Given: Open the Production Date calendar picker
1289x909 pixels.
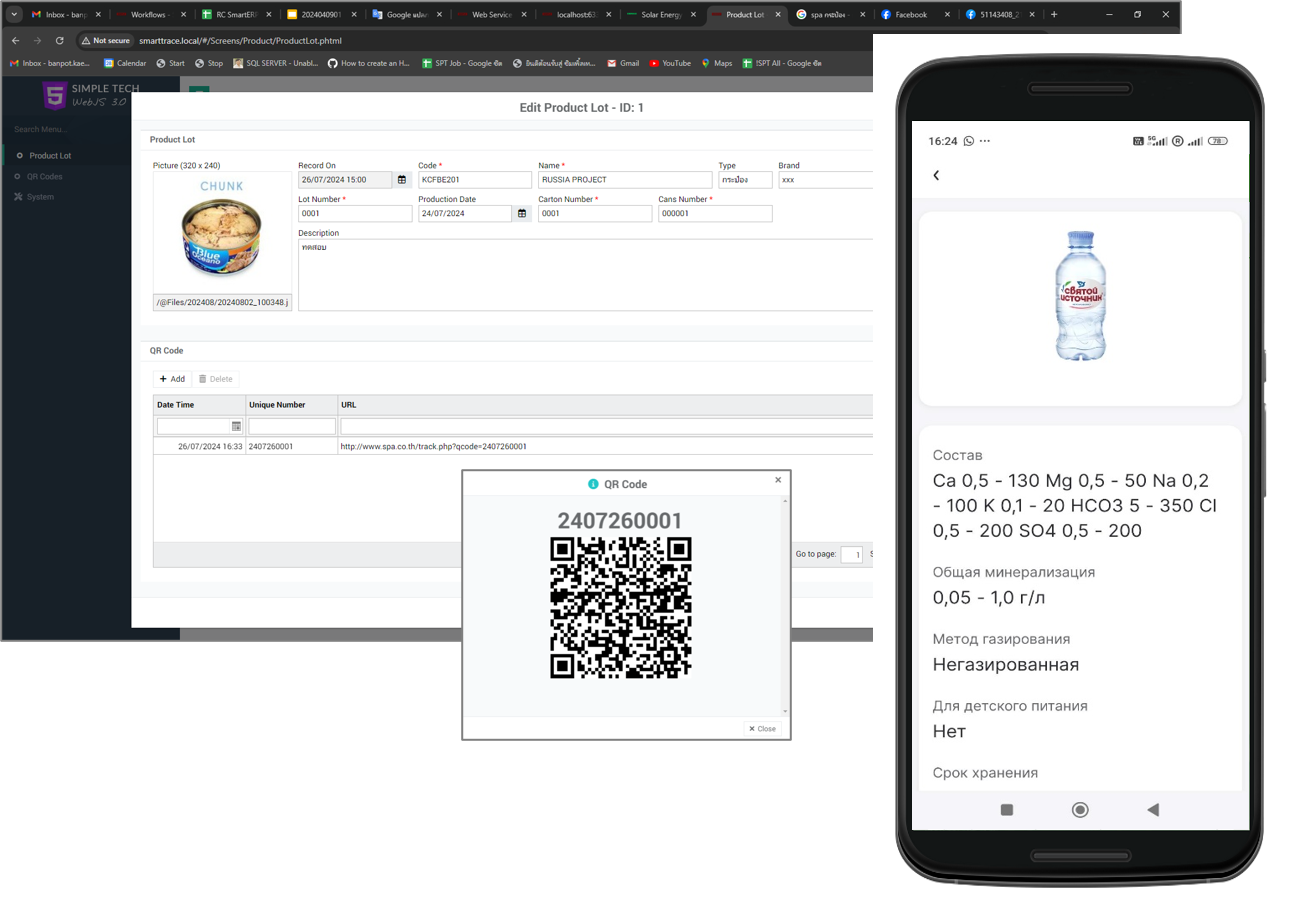Looking at the screenshot, I should (522, 214).
